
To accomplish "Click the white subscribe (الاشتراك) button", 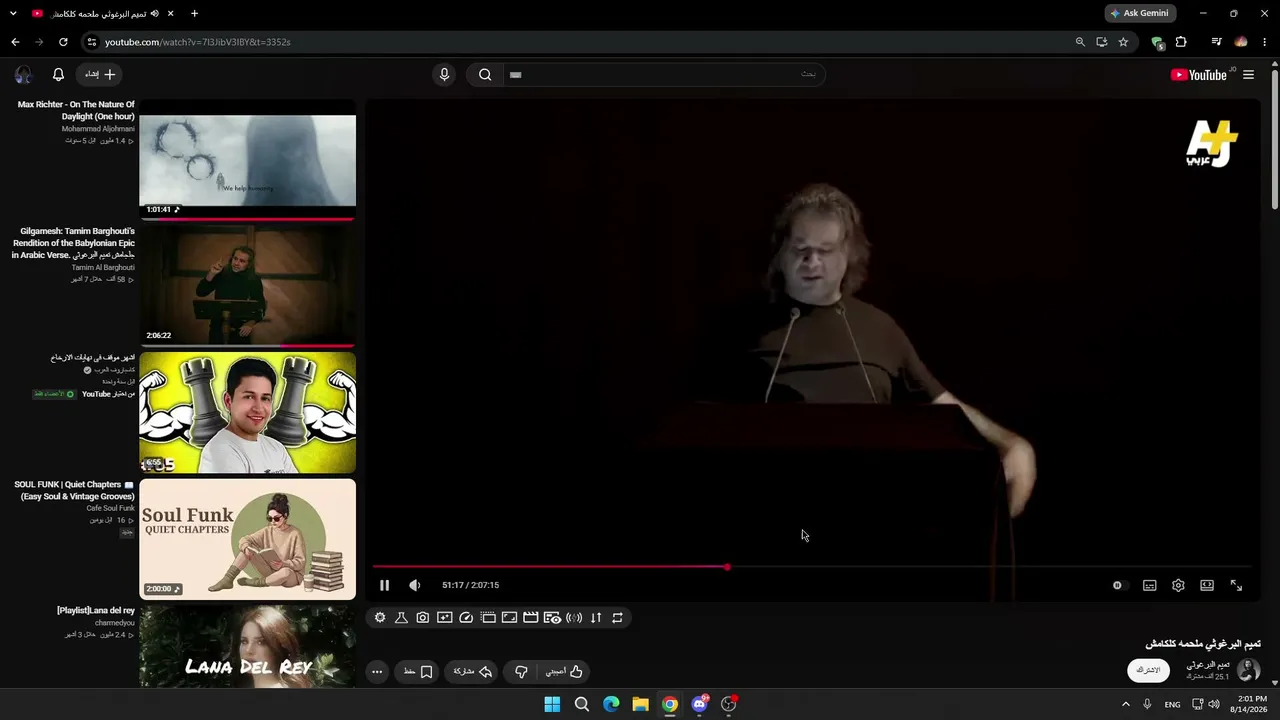I will pos(1148,670).
